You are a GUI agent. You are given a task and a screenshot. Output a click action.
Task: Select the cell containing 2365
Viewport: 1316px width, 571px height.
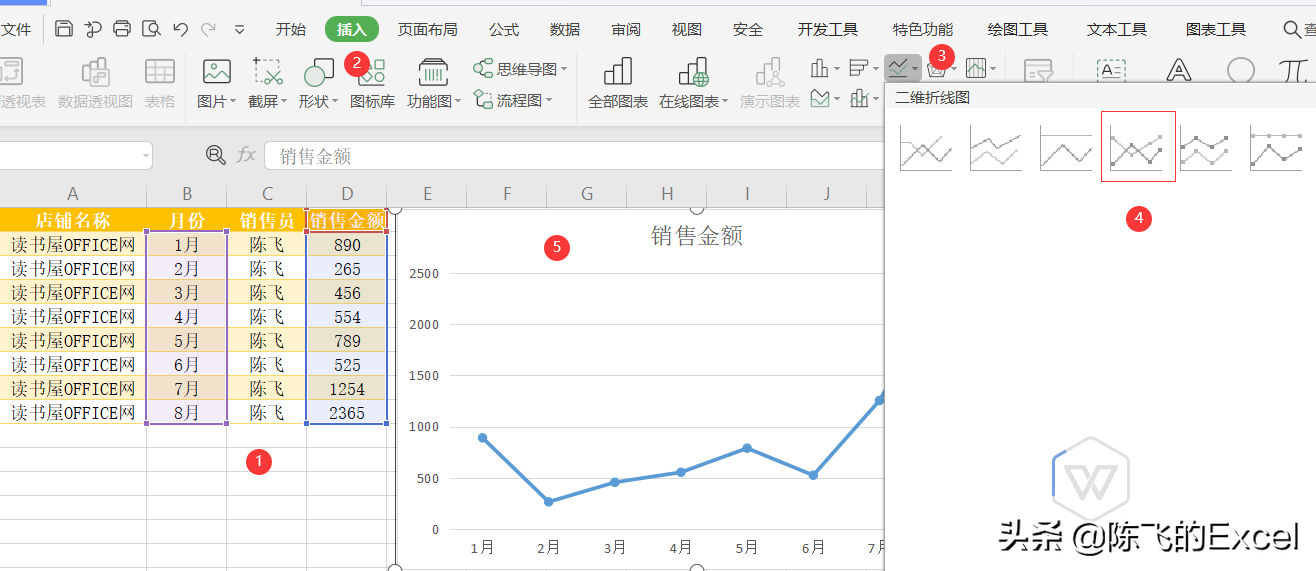347,413
